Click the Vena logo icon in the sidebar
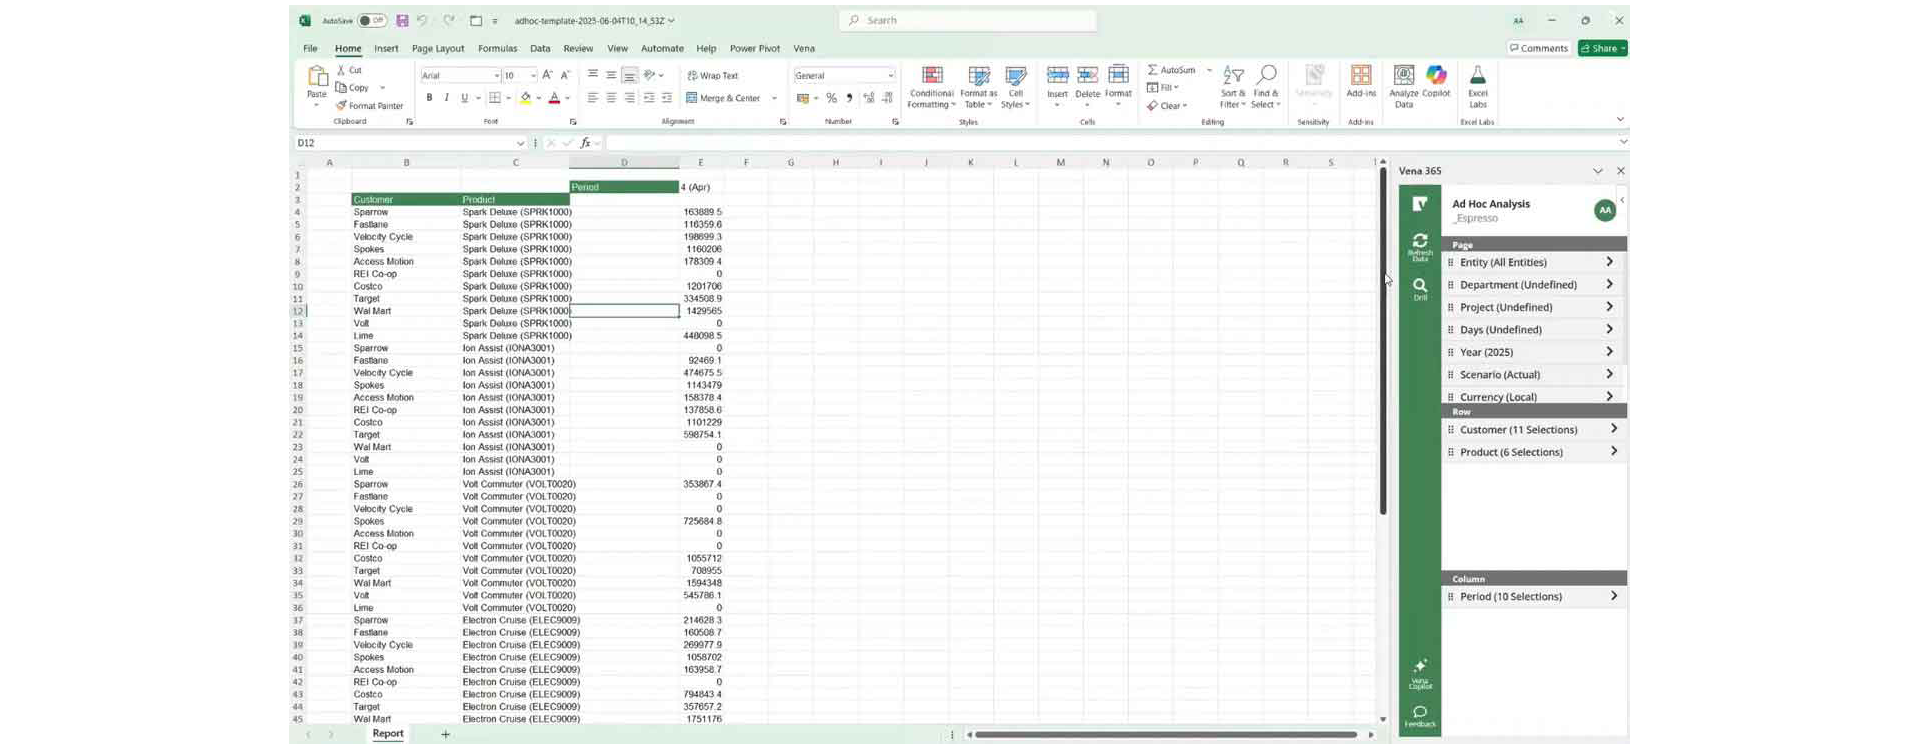1920x750 pixels. pos(1420,204)
